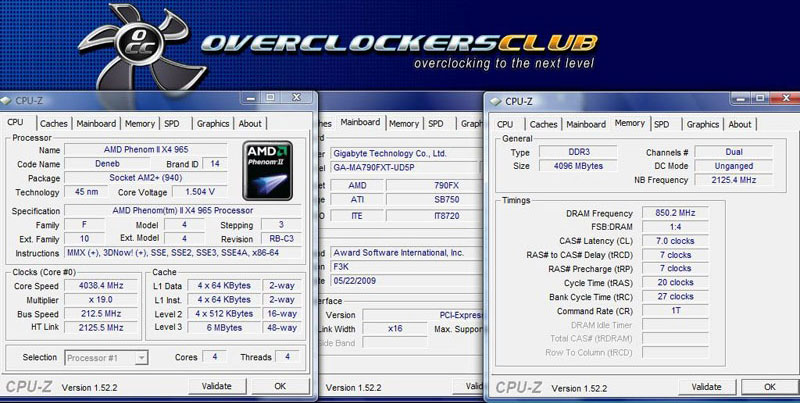
Task: Click CAS# Latency value 7.0 clocks
Action: (676, 241)
